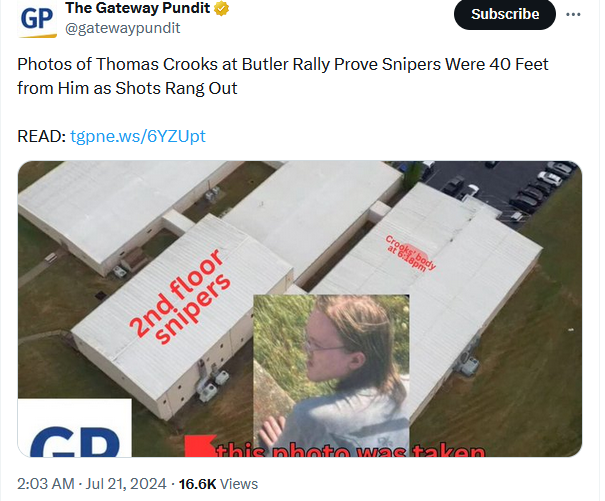Screen dimensions: 605x501
Task: Open the three-dot more options menu
Action: click(573, 15)
